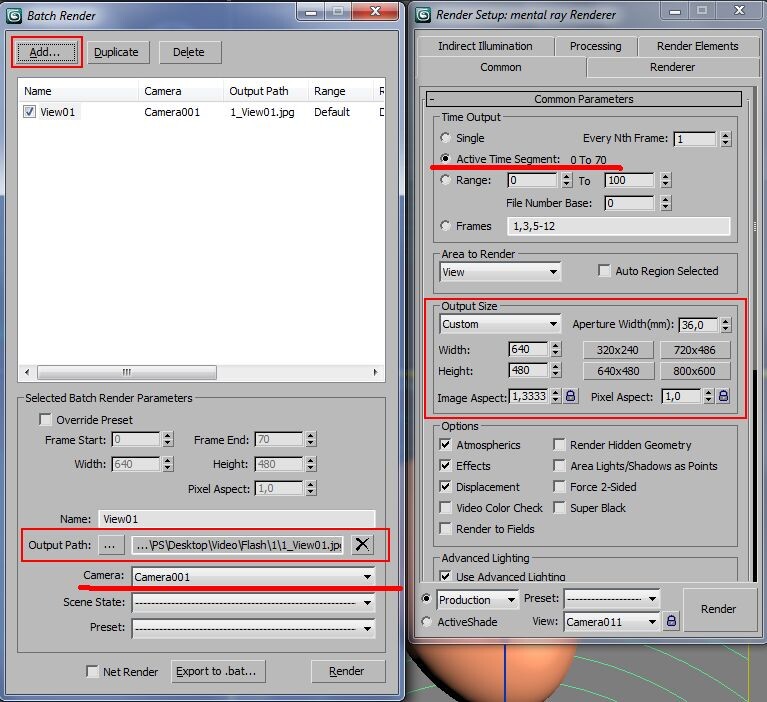
Task: Click the Frames input field
Action: (x=618, y=226)
